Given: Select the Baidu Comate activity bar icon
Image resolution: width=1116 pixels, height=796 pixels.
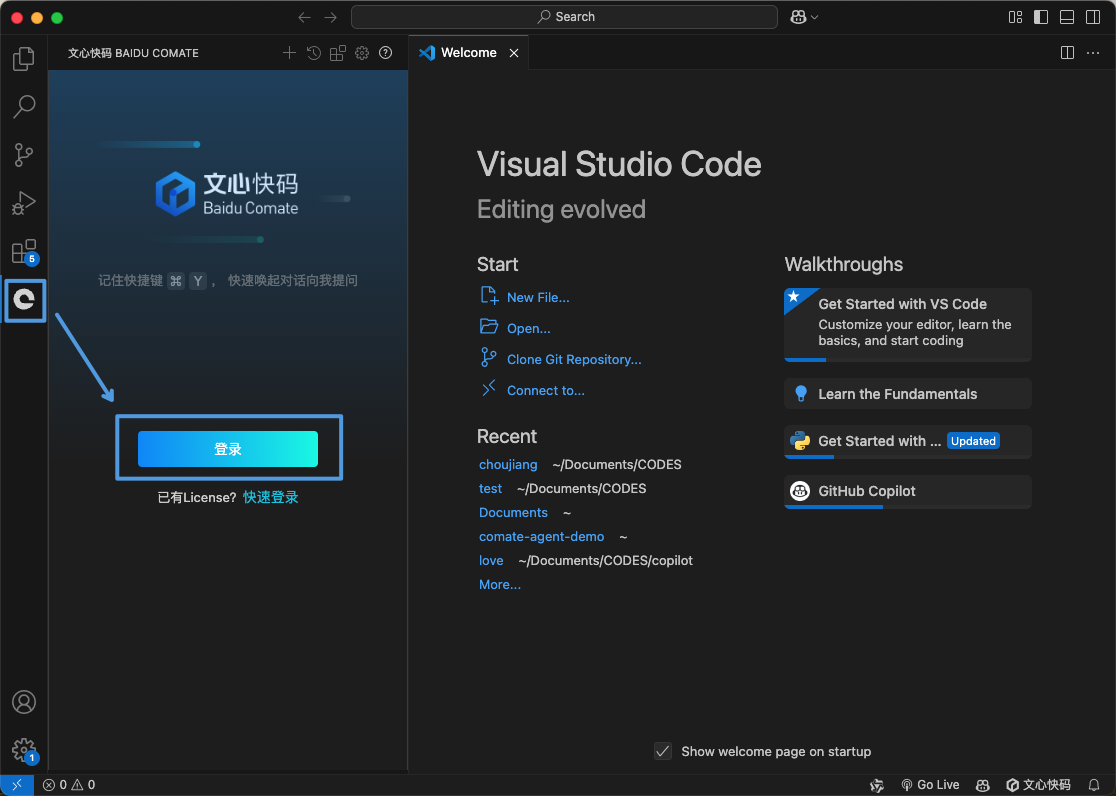Looking at the screenshot, I should (24, 300).
